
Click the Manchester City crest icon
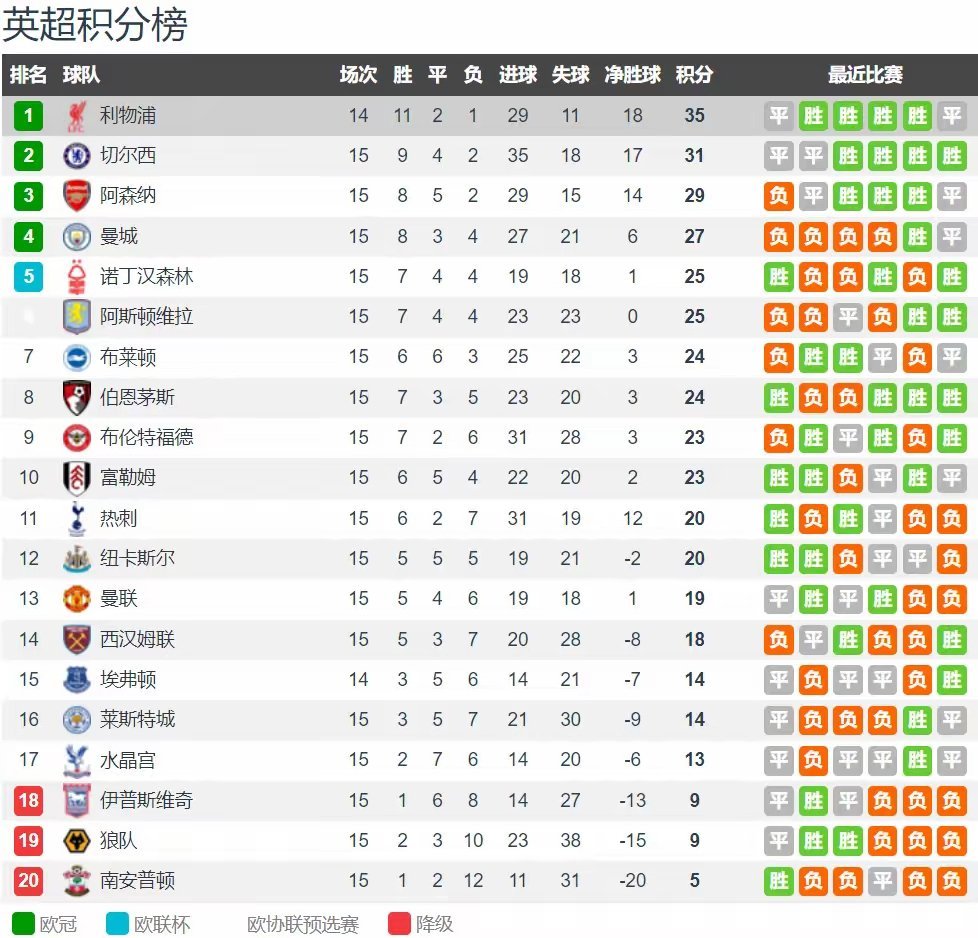[77, 237]
